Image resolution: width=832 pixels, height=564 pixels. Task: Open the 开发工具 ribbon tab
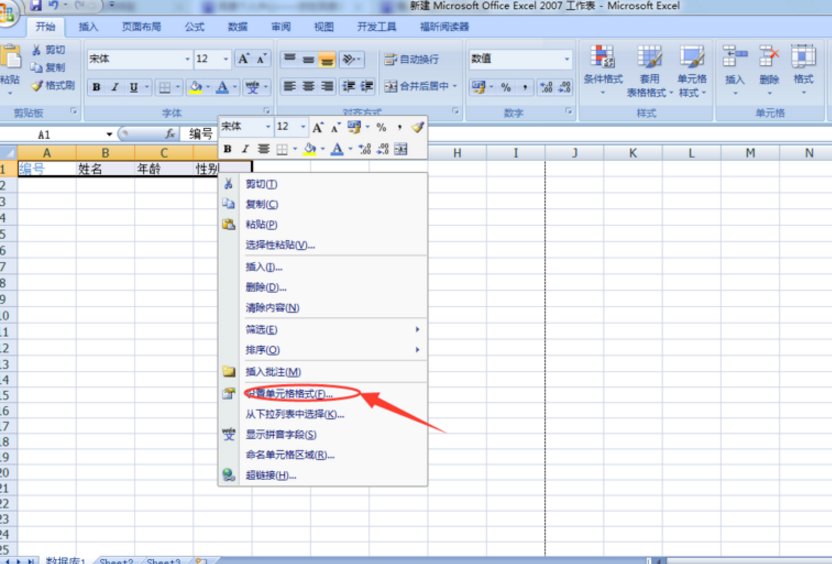click(376, 27)
